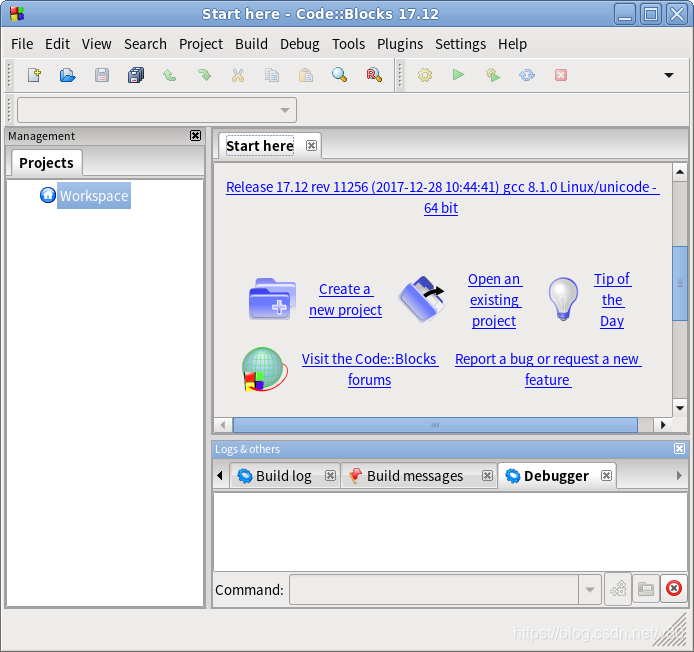This screenshot has height=652, width=694.
Task: Open the Edit menu
Action: click(57, 44)
